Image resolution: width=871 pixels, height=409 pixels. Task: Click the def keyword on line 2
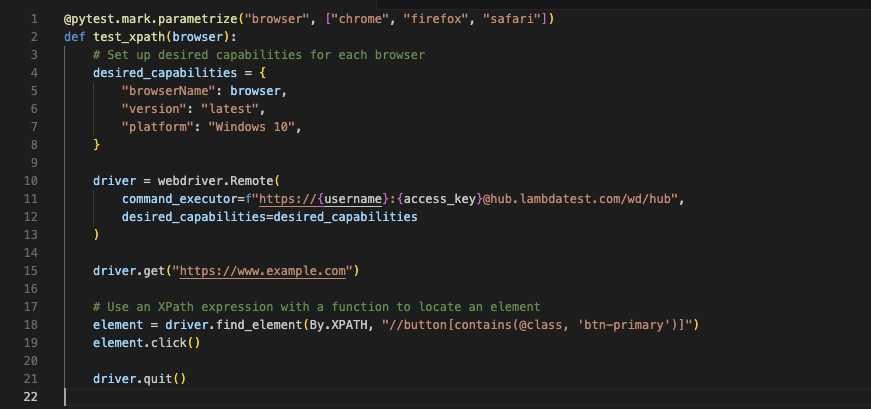(x=74, y=37)
